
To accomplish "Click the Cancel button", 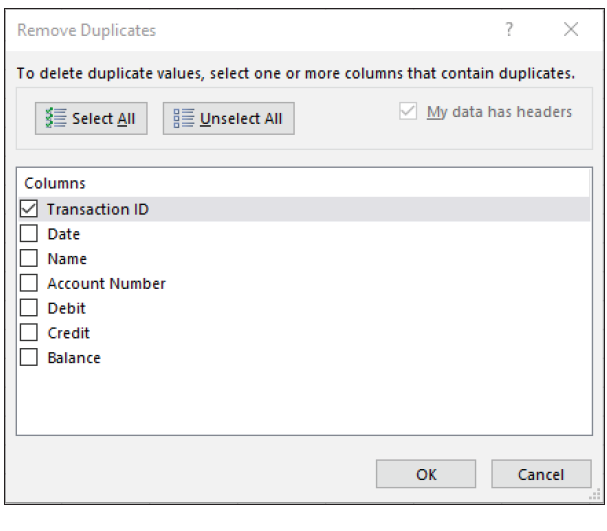I will [x=527, y=475].
